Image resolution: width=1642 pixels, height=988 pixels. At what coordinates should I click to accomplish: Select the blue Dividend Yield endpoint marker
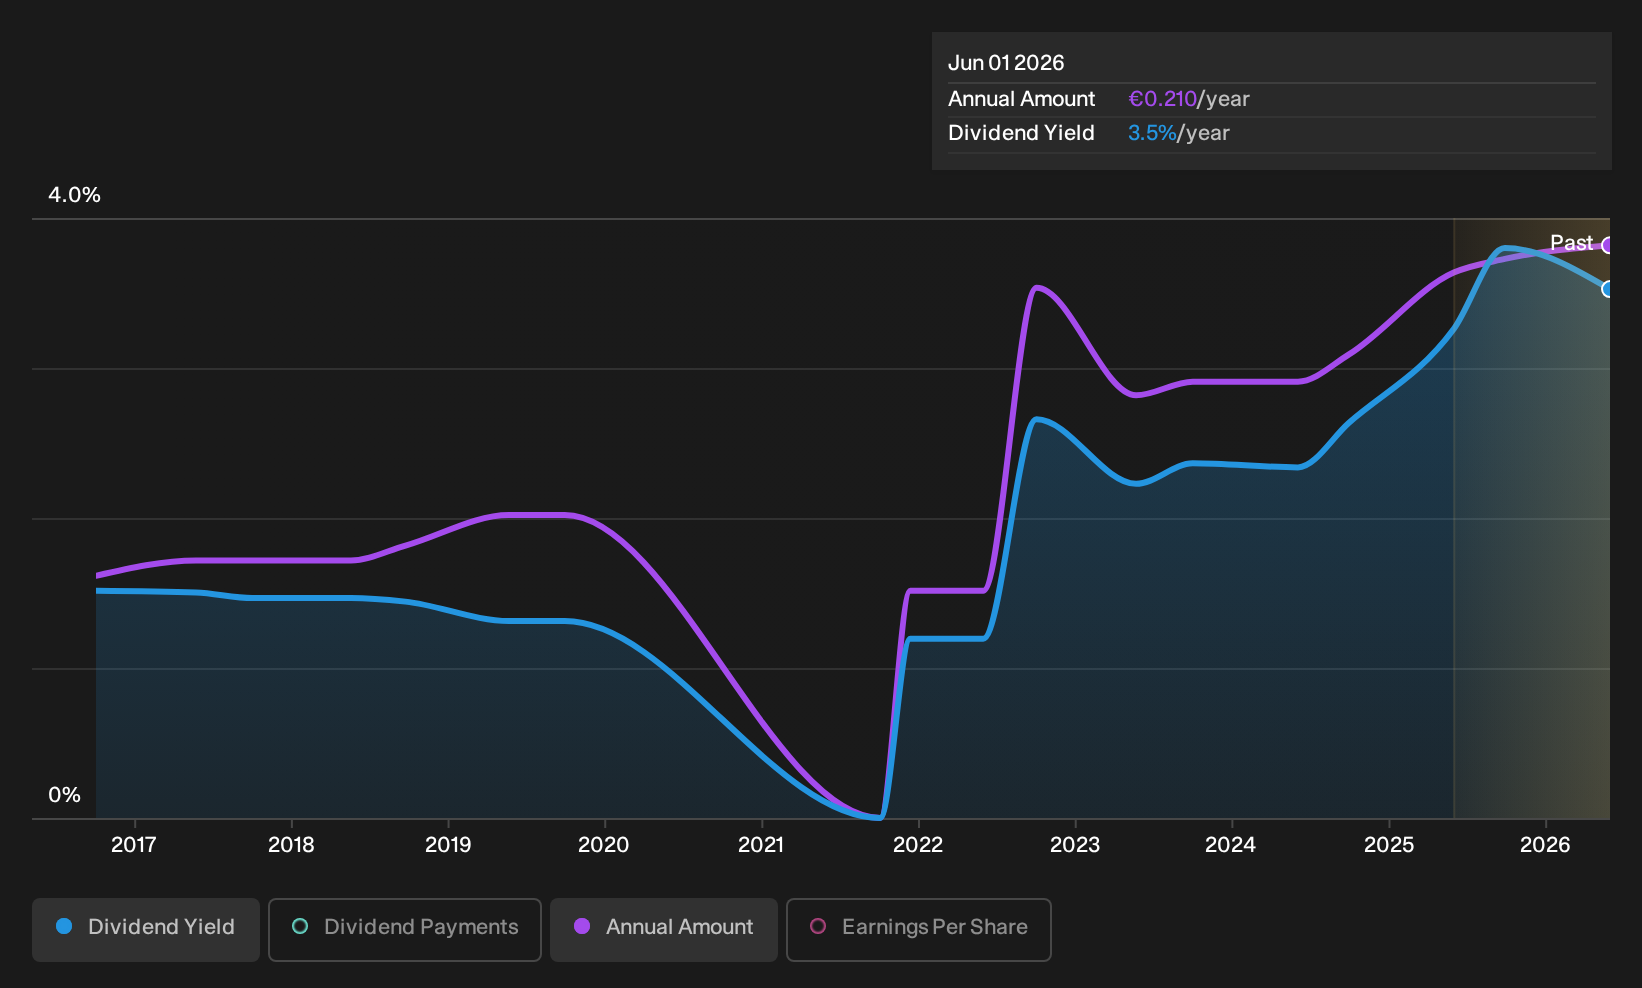click(1606, 289)
